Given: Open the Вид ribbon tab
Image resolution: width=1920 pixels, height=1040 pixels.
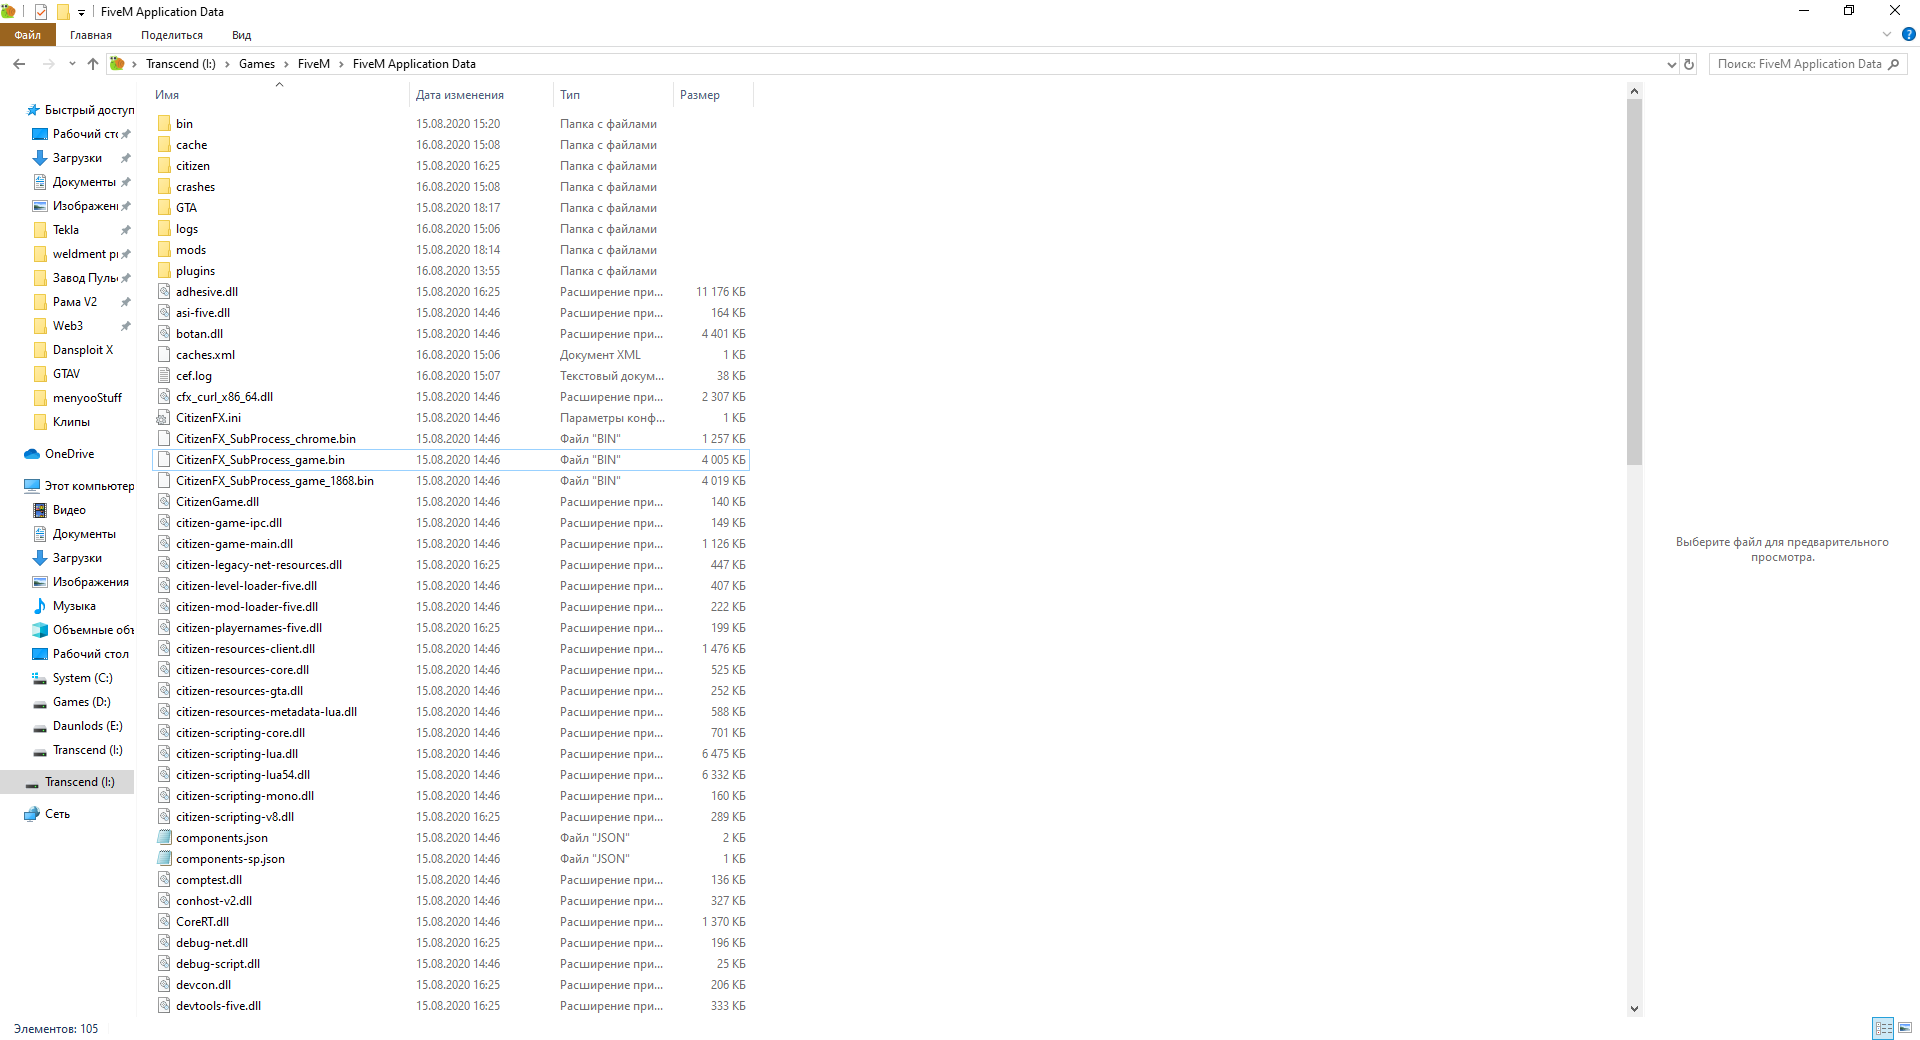Looking at the screenshot, I should 242,35.
